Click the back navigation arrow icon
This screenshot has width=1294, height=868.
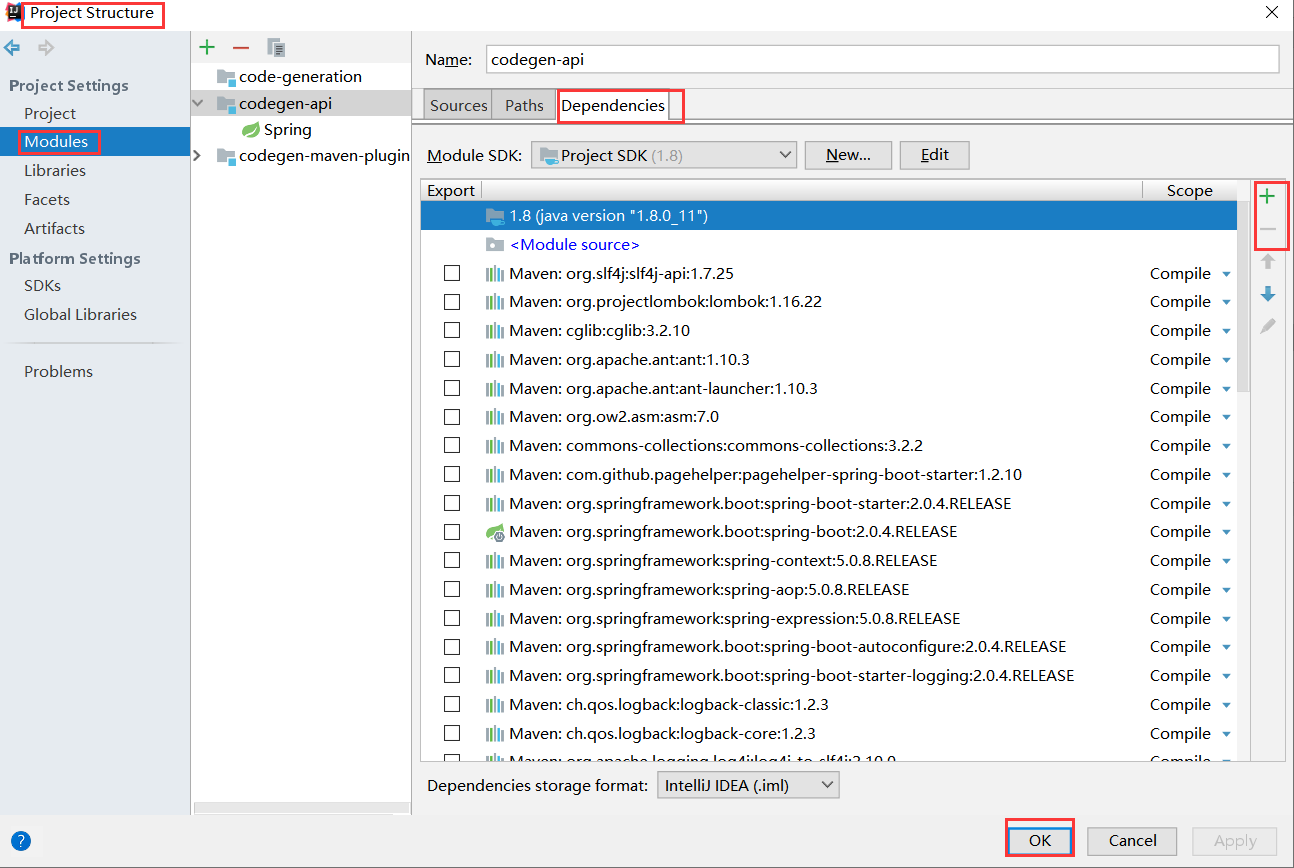[x=12, y=47]
